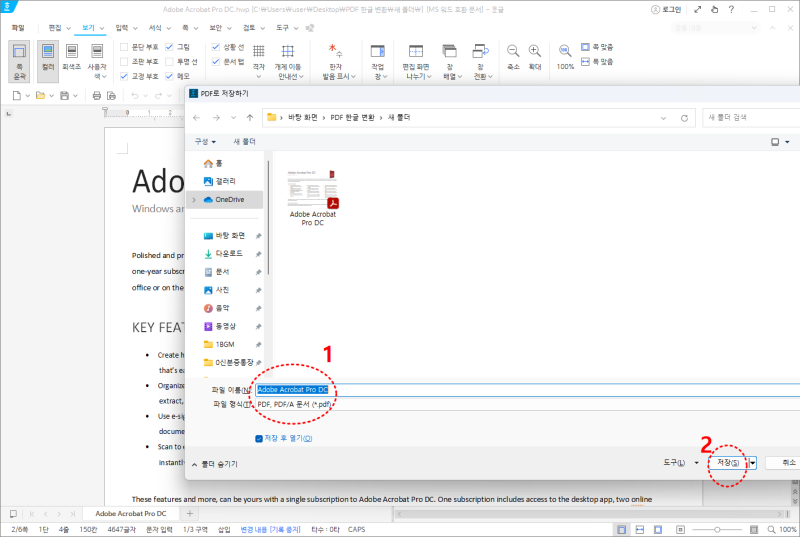The image size is (800, 537).
Task: Select the Adobe Acrobat Pro DC PDF thumbnail
Action: click(312, 198)
